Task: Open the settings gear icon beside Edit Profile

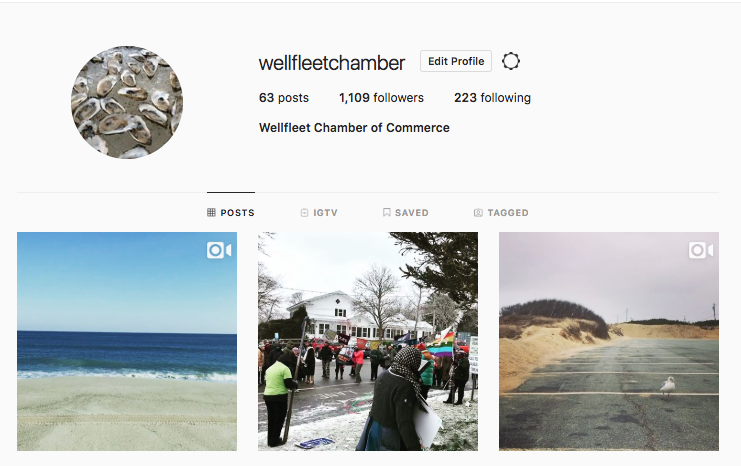Action: point(510,61)
